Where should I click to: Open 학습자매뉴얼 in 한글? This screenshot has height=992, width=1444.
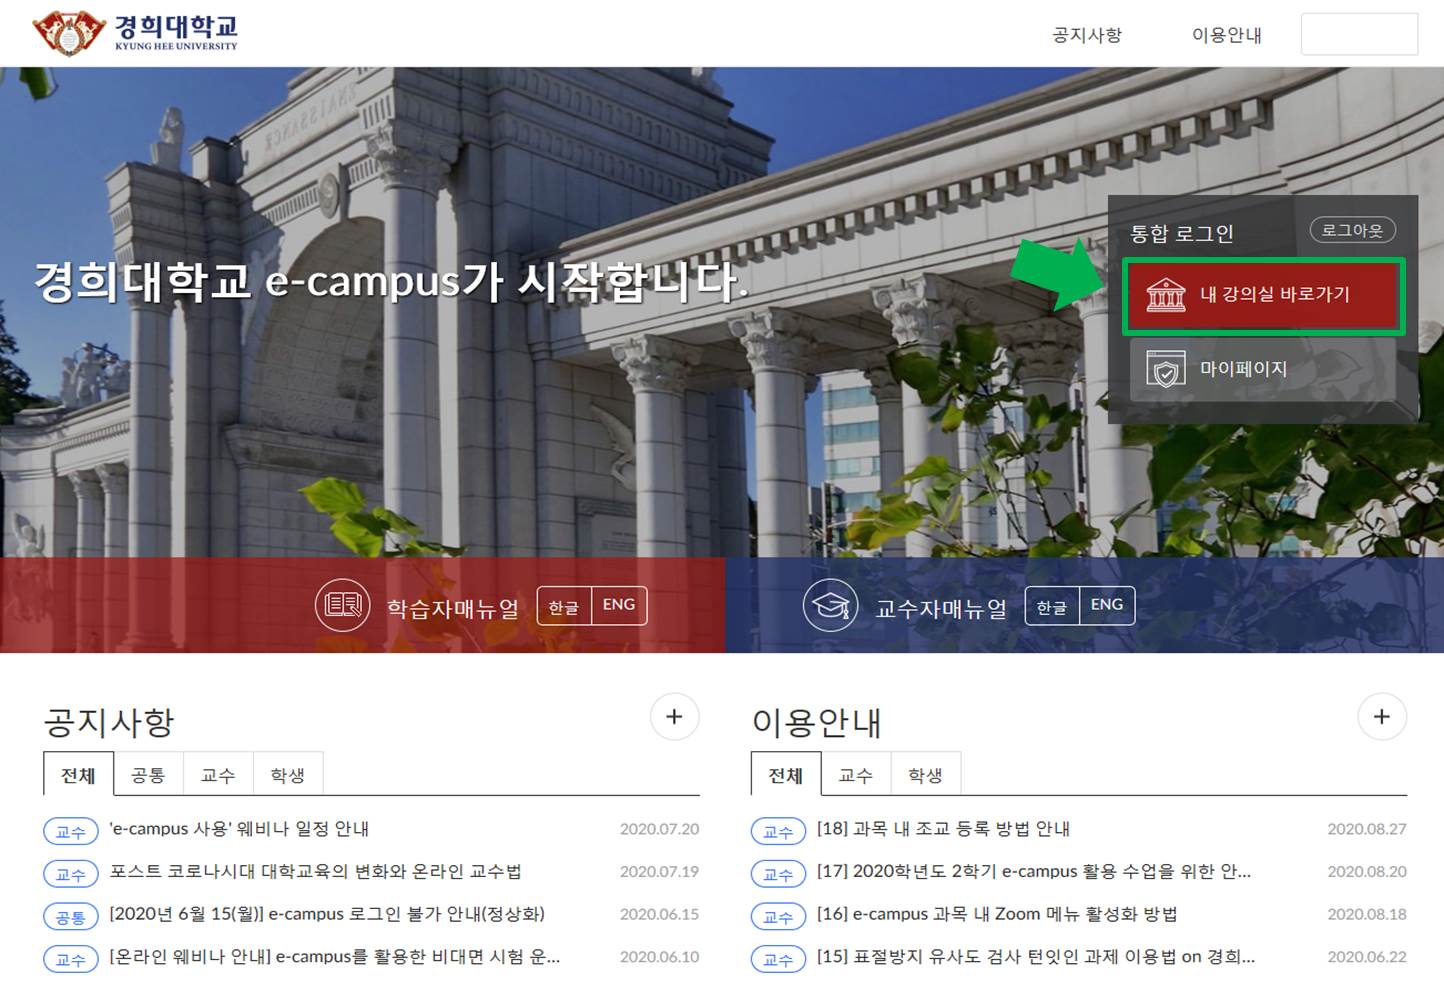[564, 606]
